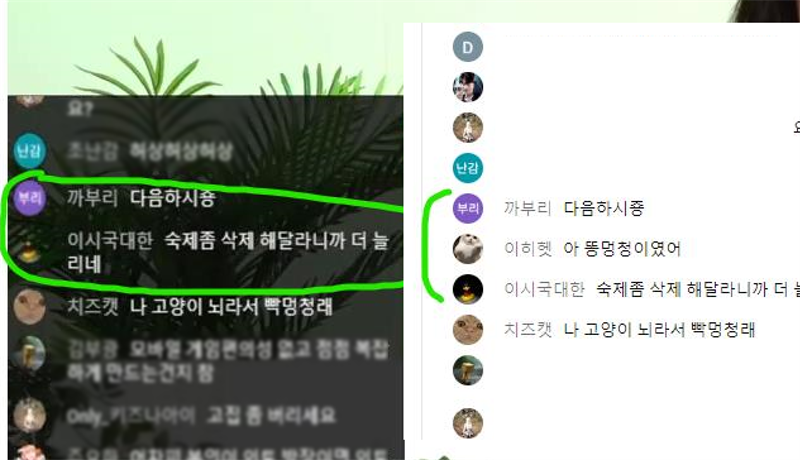800x460 pixels.
Task: Open username 이히헷 in the chat list
Action: pyautogui.click(x=528, y=249)
